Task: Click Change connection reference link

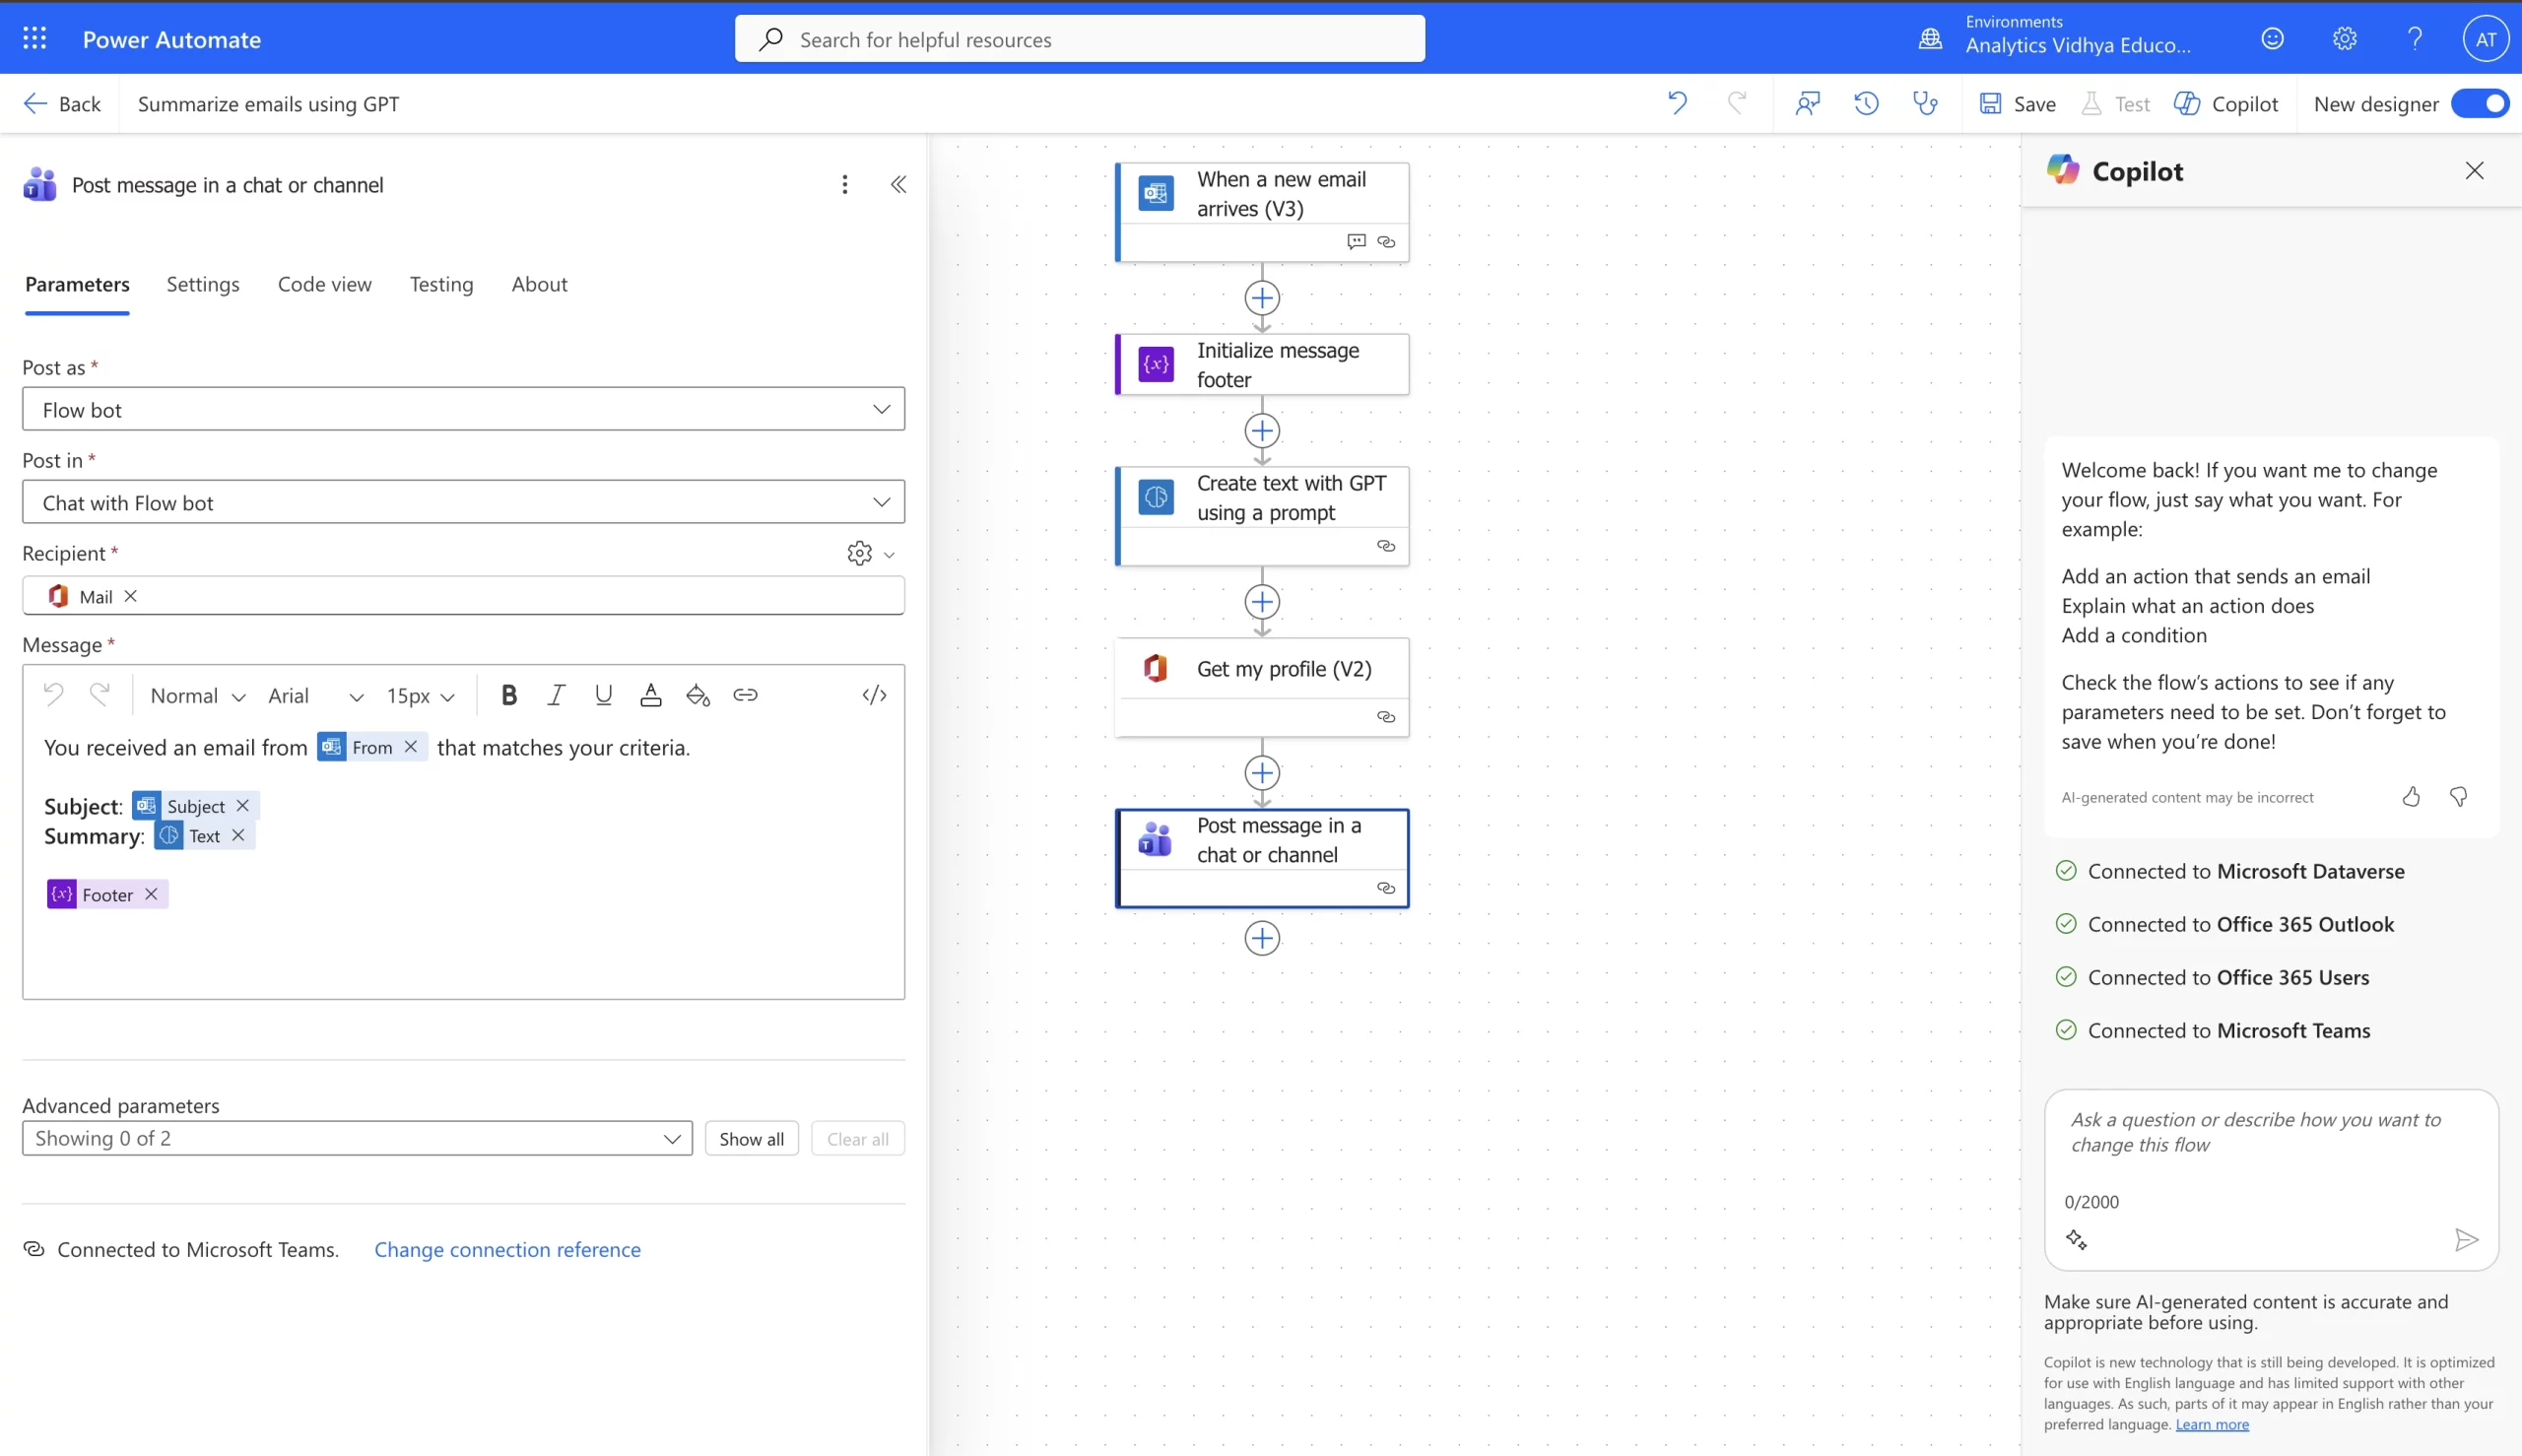Action: point(508,1249)
